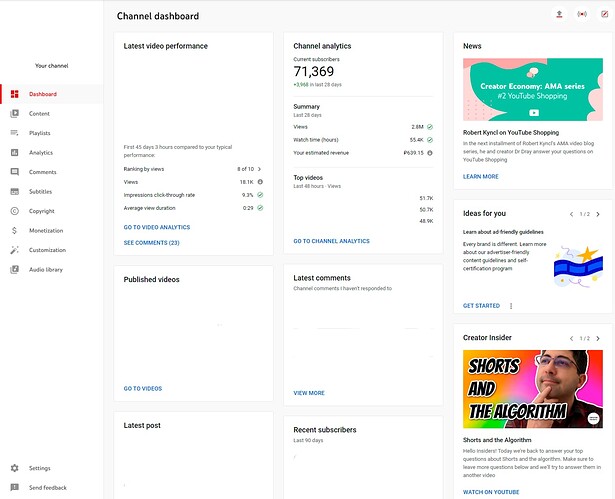Go to next Ideas for you card
Image resolution: width=615 pixels, height=499 pixels.
tap(598, 214)
